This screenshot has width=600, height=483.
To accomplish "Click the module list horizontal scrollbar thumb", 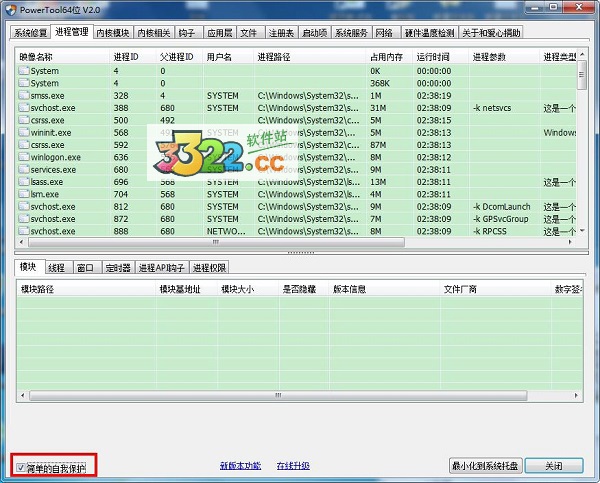I will point(278,395).
